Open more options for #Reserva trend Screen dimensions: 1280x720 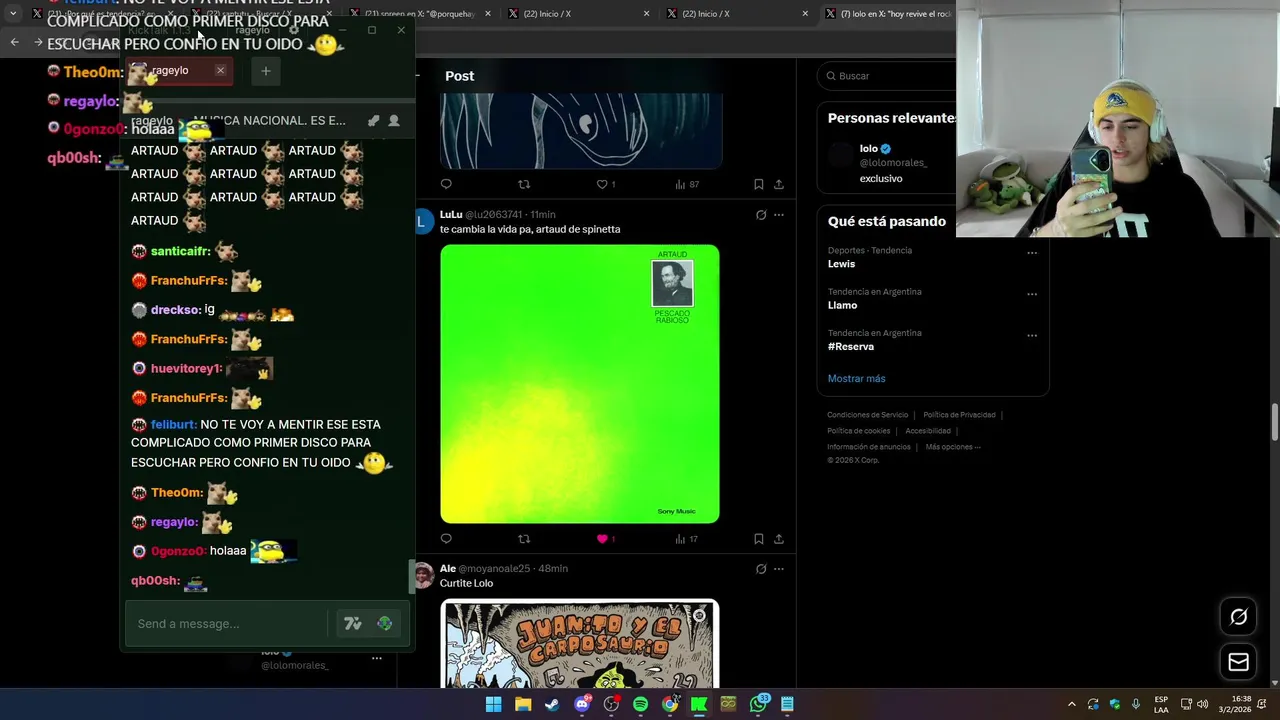click(x=1032, y=335)
